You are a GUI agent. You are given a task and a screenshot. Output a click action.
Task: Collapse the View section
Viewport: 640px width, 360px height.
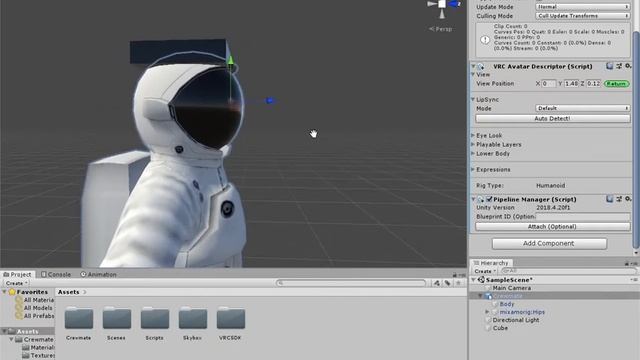[473, 75]
